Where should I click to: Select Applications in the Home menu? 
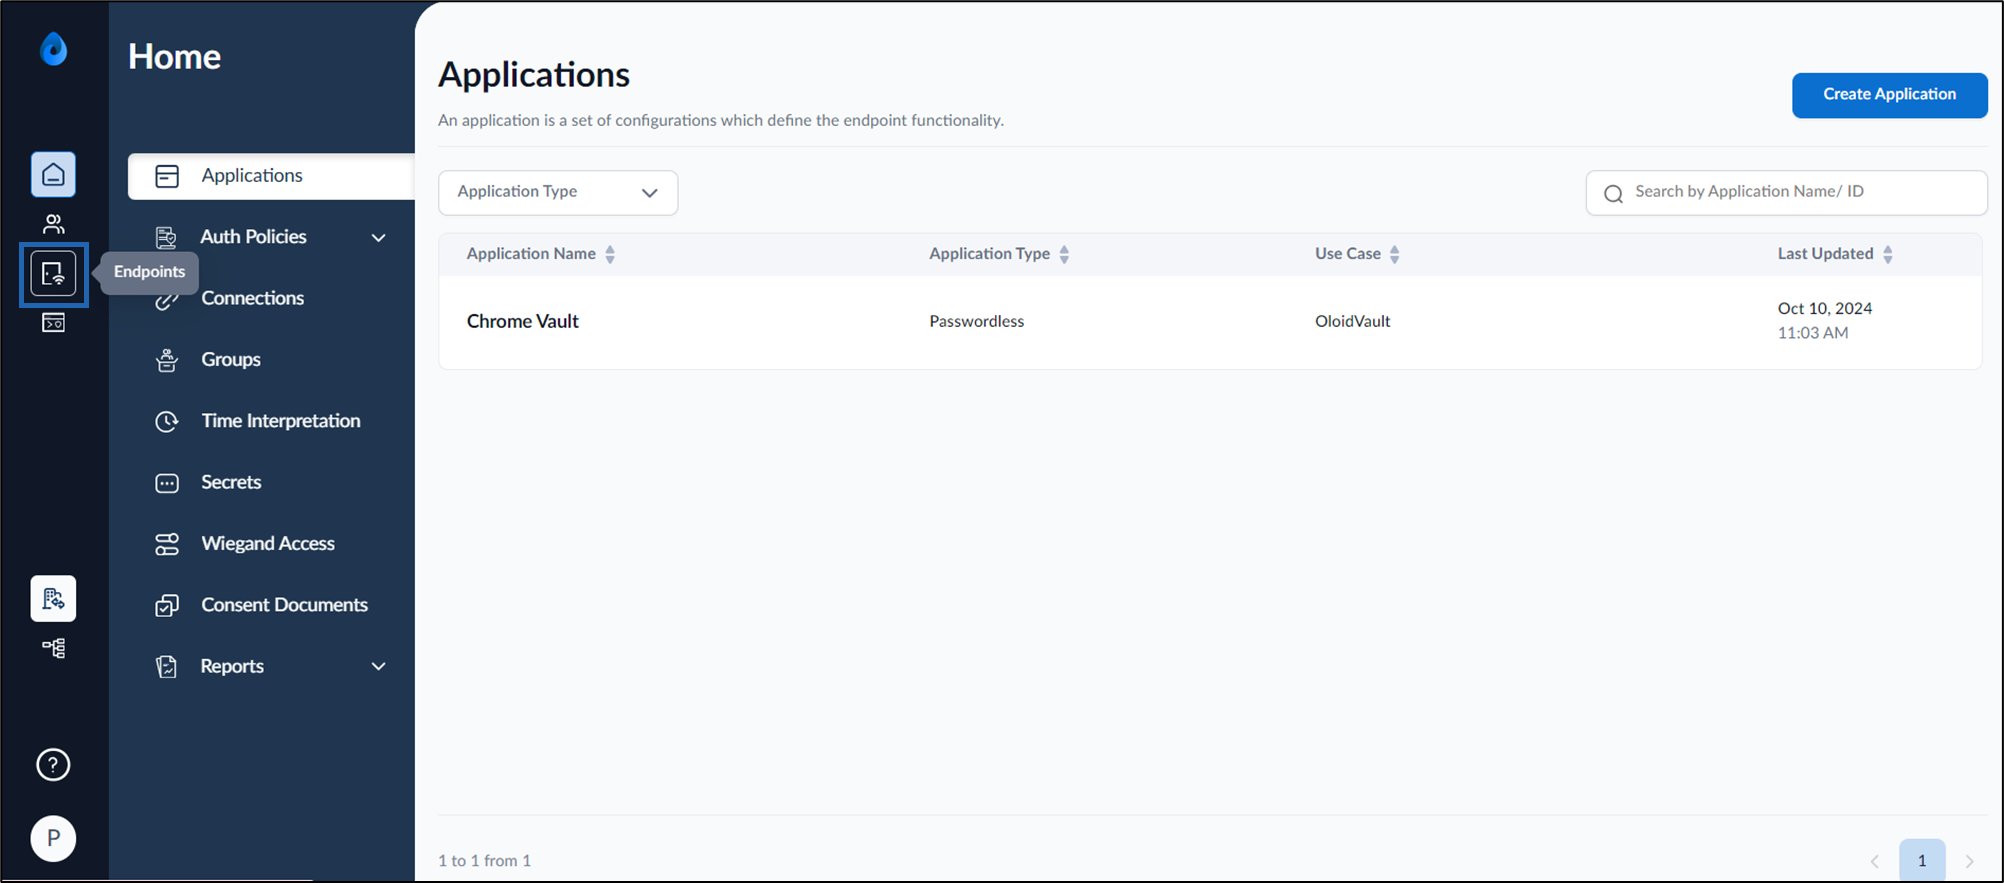(271, 176)
